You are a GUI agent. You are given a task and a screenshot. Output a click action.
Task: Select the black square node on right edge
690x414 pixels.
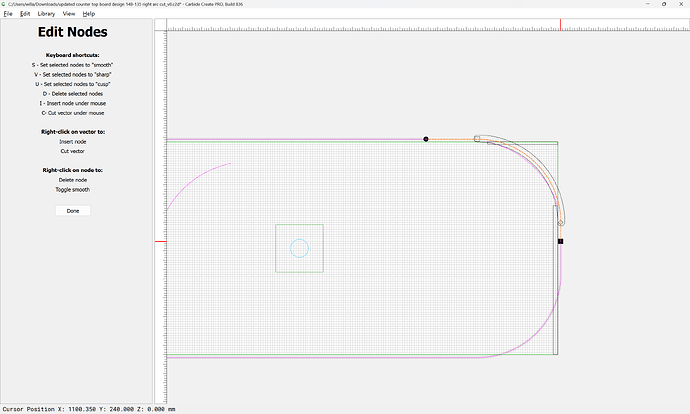tap(560, 241)
